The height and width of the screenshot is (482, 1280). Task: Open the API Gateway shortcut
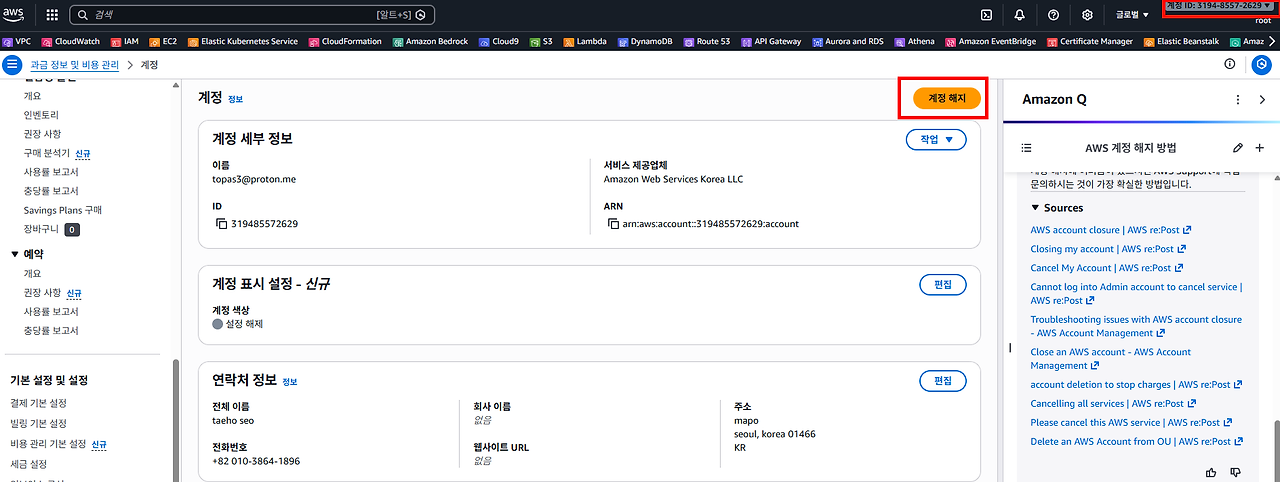(771, 42)
